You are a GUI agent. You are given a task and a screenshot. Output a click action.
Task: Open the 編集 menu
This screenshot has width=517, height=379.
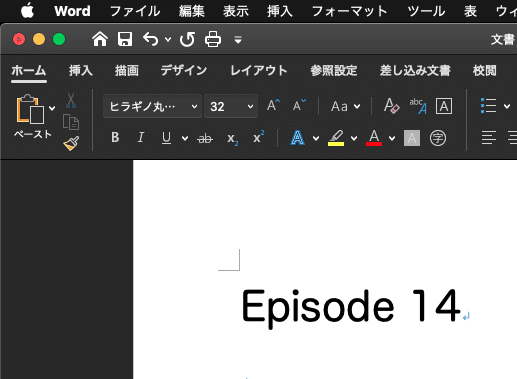191,11
